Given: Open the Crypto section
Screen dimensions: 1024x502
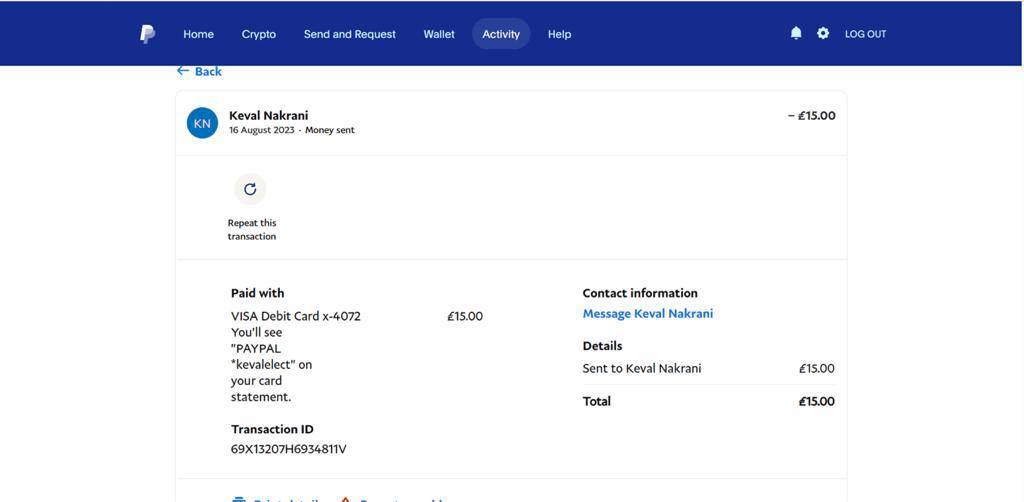Looking at the screenshot, I should pyautogui.click(x=258, y=34).
